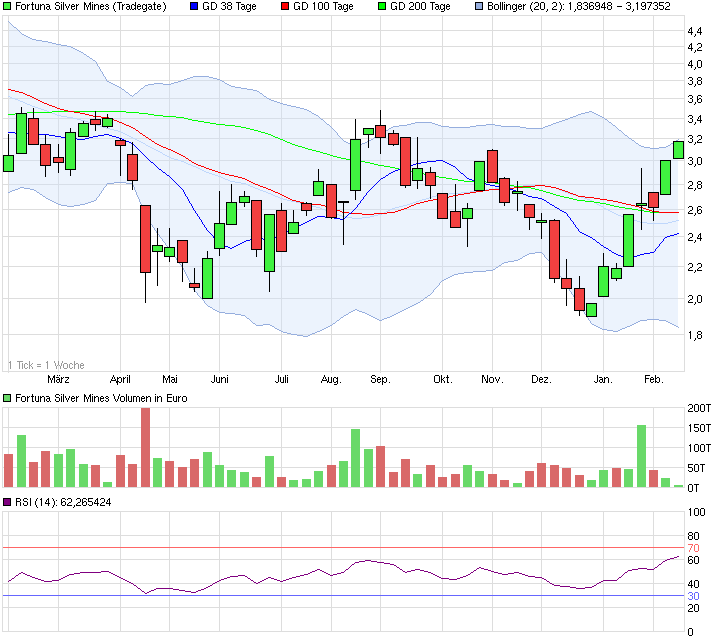
Task: Click the 'Sep.' month label on time axis
Action: click(379, 380)
